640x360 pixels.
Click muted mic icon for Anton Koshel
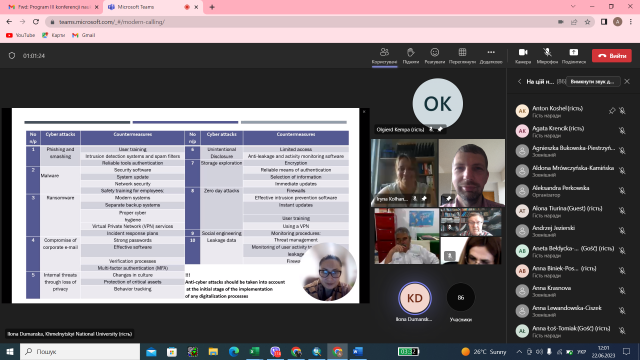[622, 111]
